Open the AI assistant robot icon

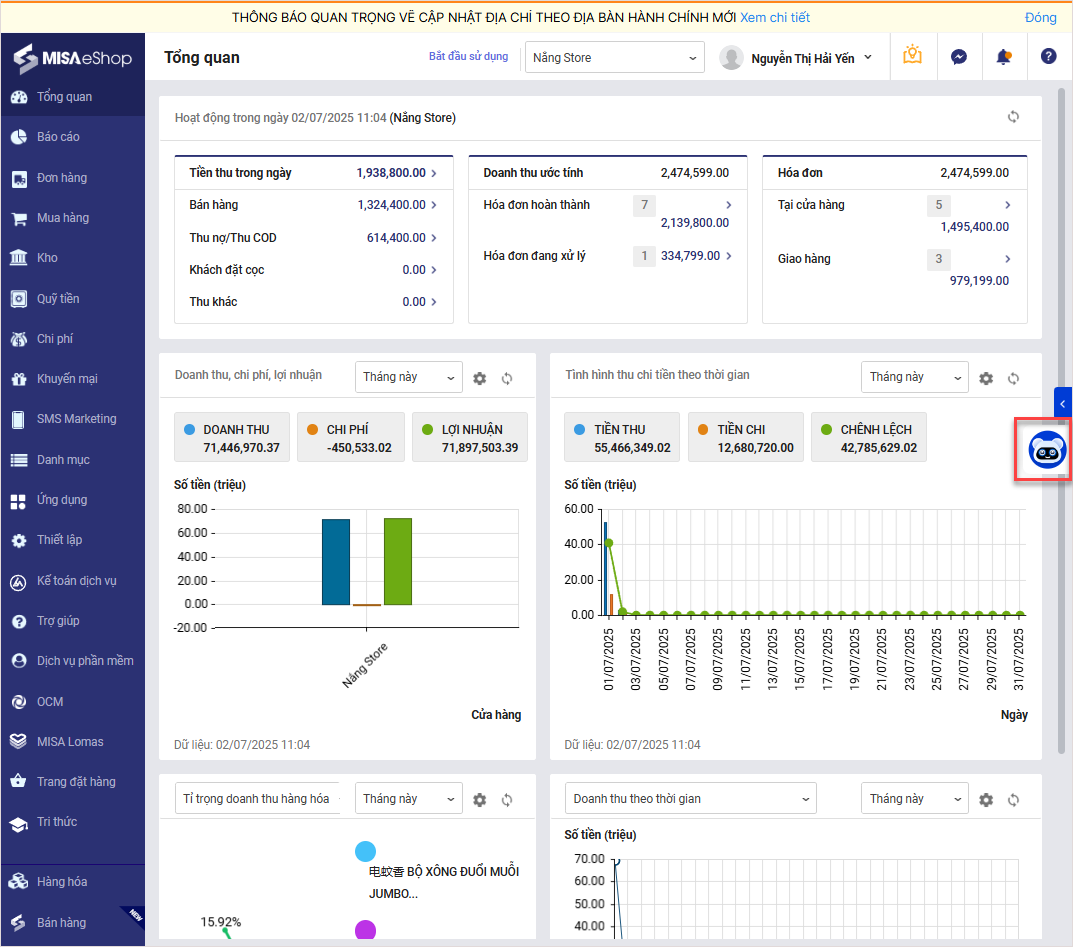point(1047,451)
